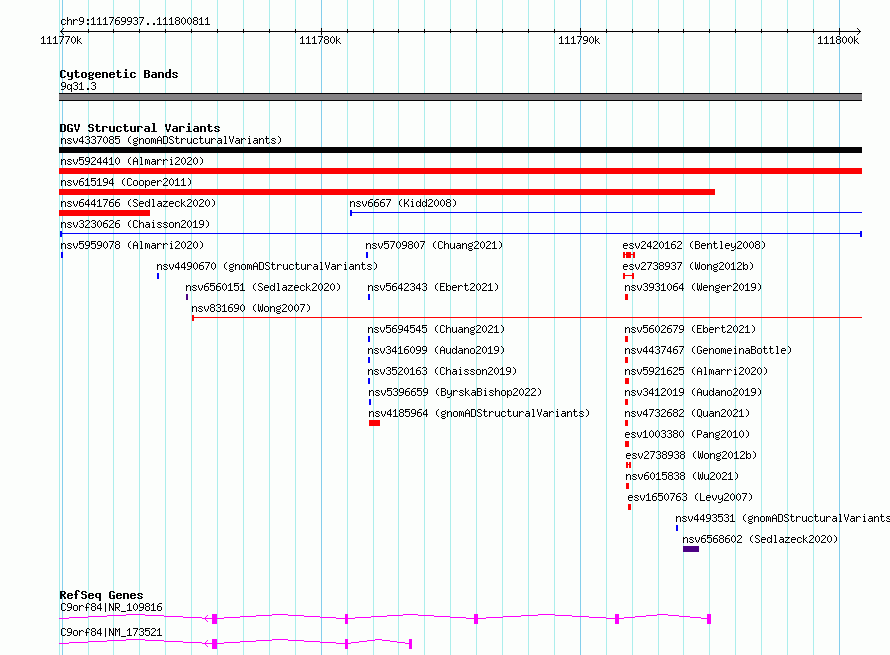
Task: Select the nsv5924410 (Almarri2020) variant label
Action: click(x=132, y=161)
